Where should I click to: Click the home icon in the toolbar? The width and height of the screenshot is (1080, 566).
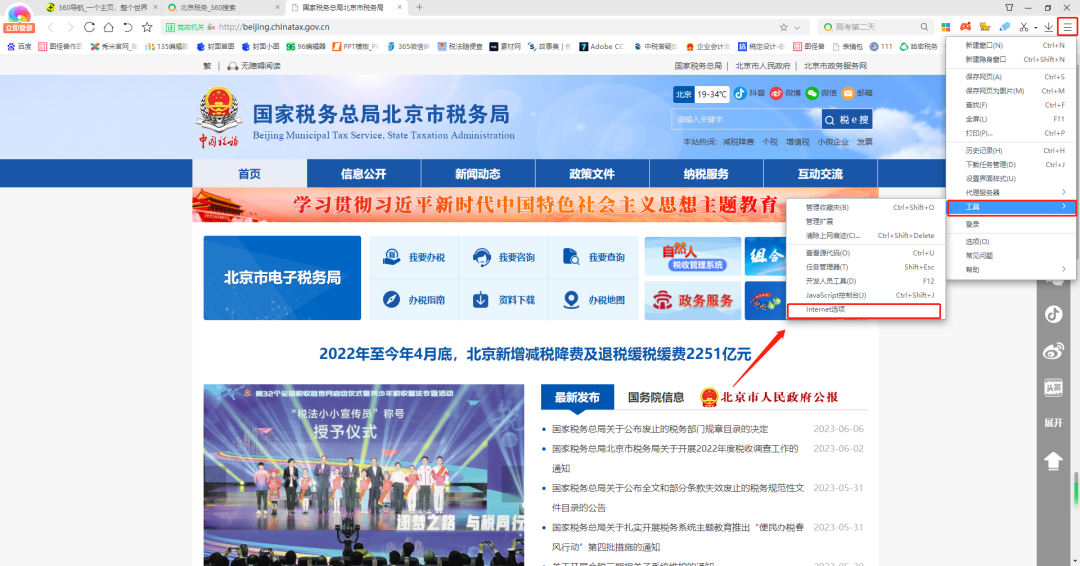pos(128,27)
